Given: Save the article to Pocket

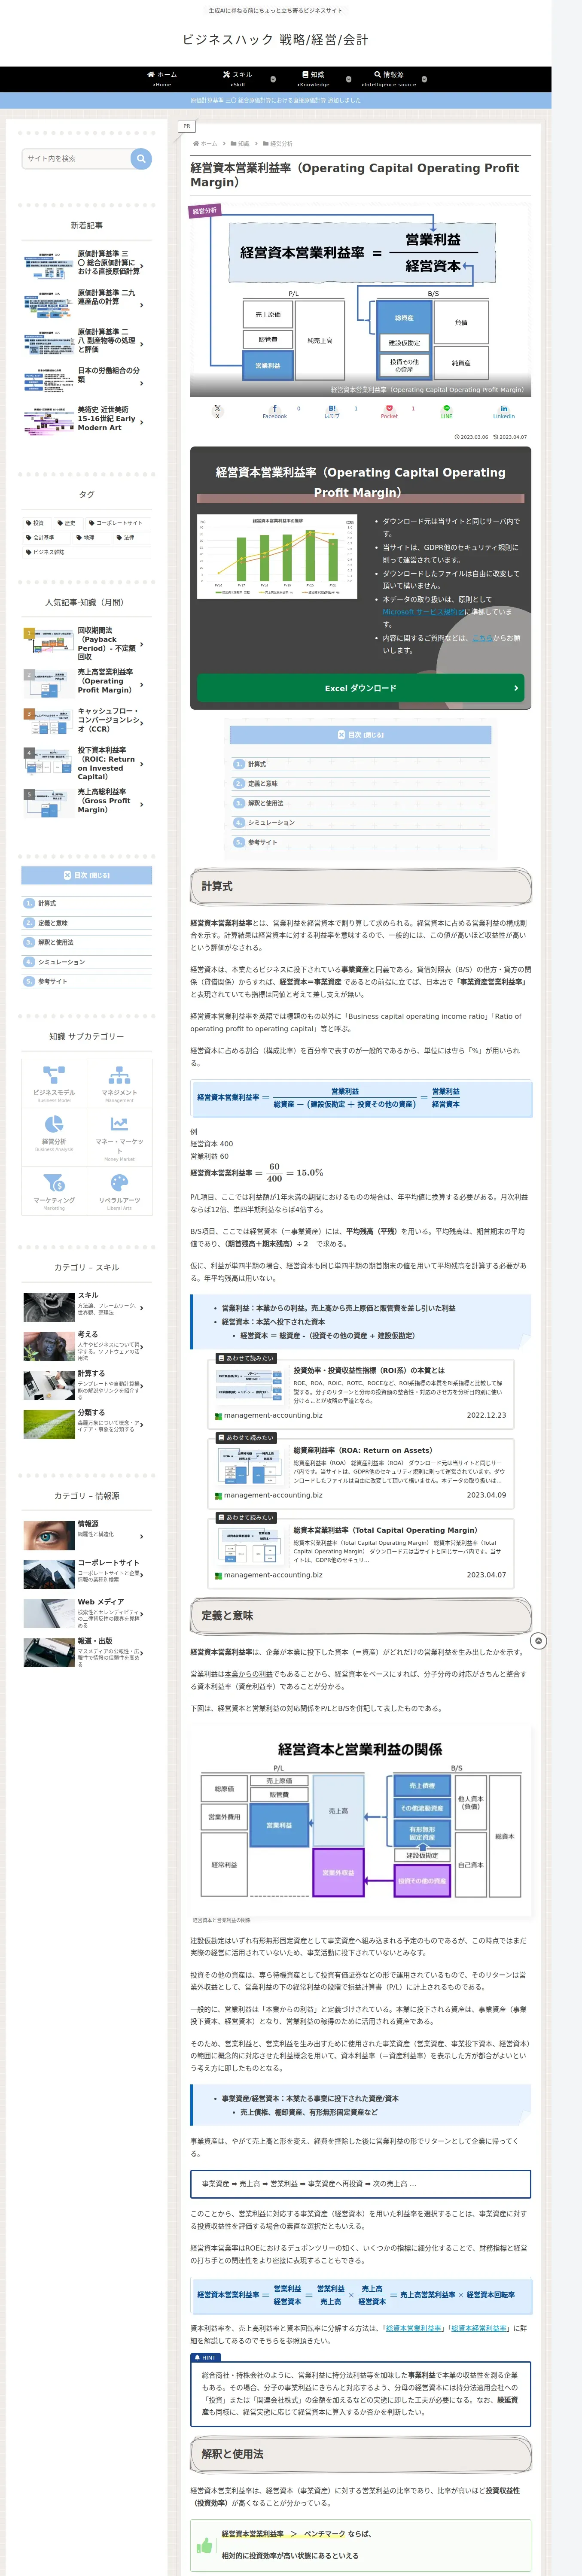Looking at the screenshot, I should click(x=389, y=411).
